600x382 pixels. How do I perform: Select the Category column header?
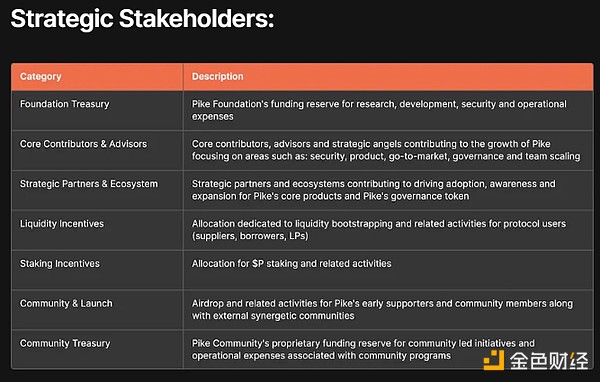click(x=41, y=77)
